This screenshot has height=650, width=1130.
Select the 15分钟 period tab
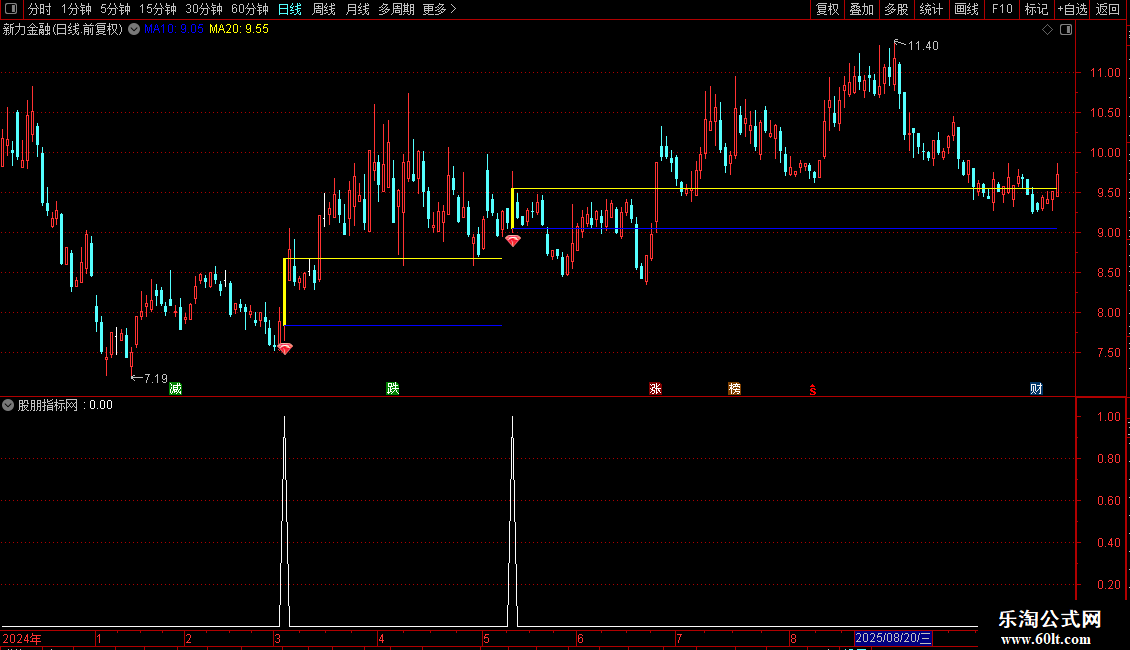click(x=158, y=9)
